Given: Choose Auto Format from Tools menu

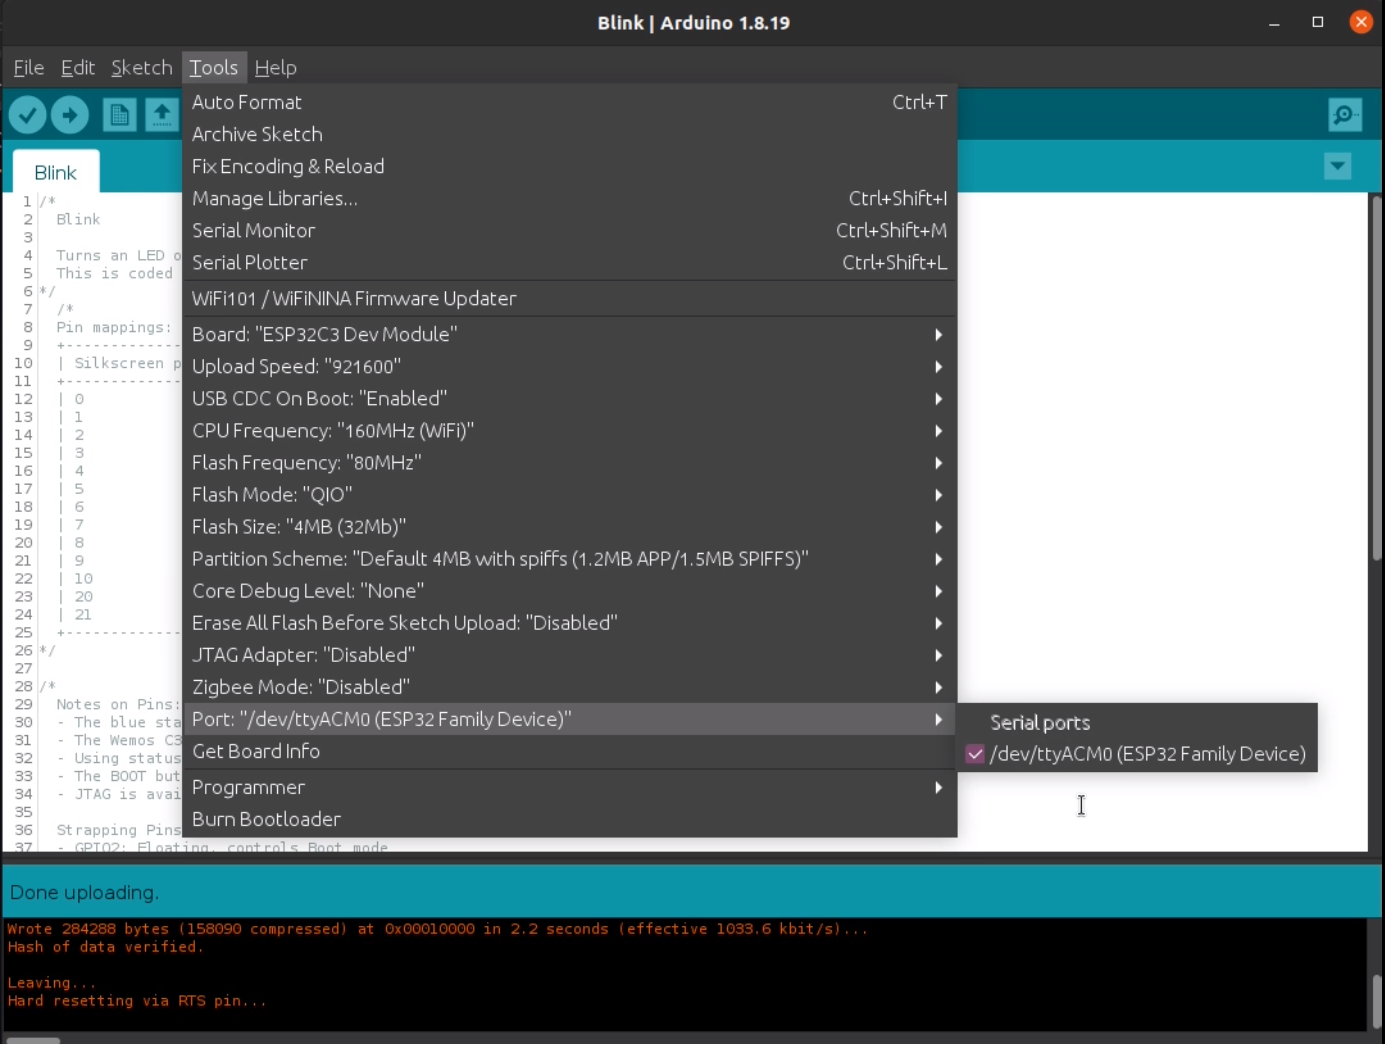Looking at the screenshot, I should (x=569, y=102).
